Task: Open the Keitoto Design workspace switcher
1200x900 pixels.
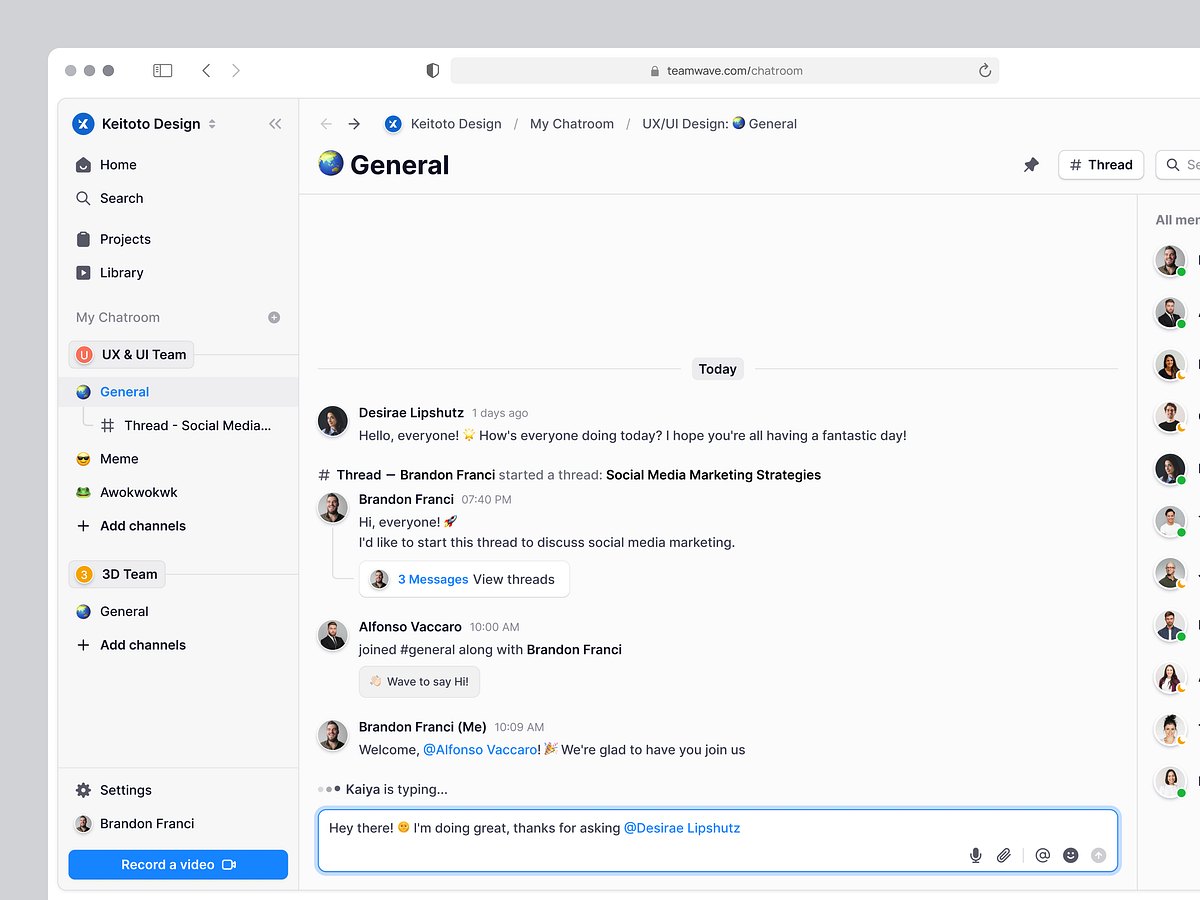Action: tap(145, 124)
